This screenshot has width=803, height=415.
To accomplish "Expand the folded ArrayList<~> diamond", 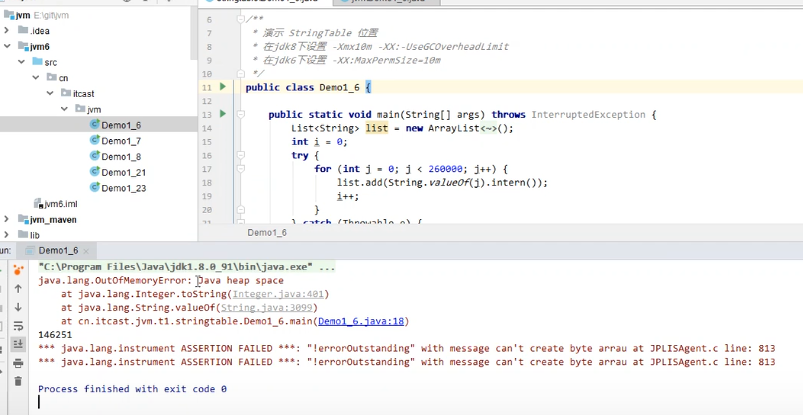I will (489, 128).
